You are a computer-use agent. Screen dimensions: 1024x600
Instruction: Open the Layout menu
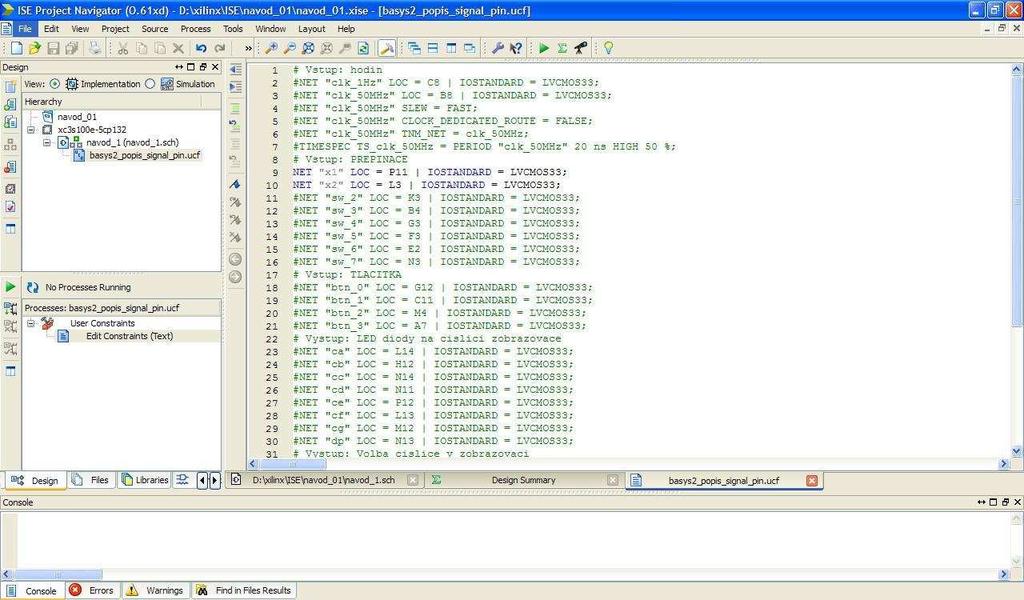(312, 29)
